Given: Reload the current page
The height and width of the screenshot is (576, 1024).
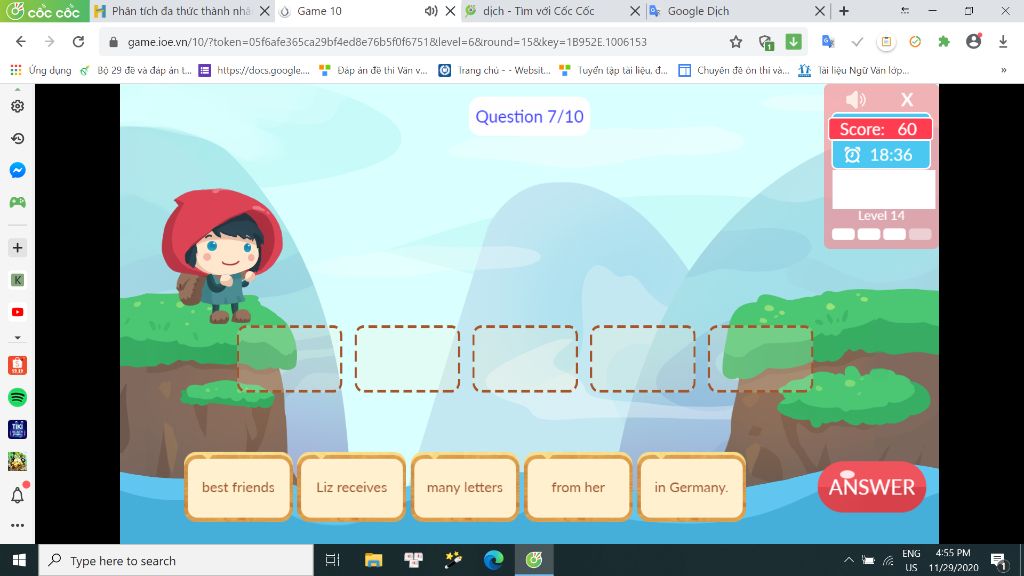Looking at the screenshot, I should coord(78,42).
